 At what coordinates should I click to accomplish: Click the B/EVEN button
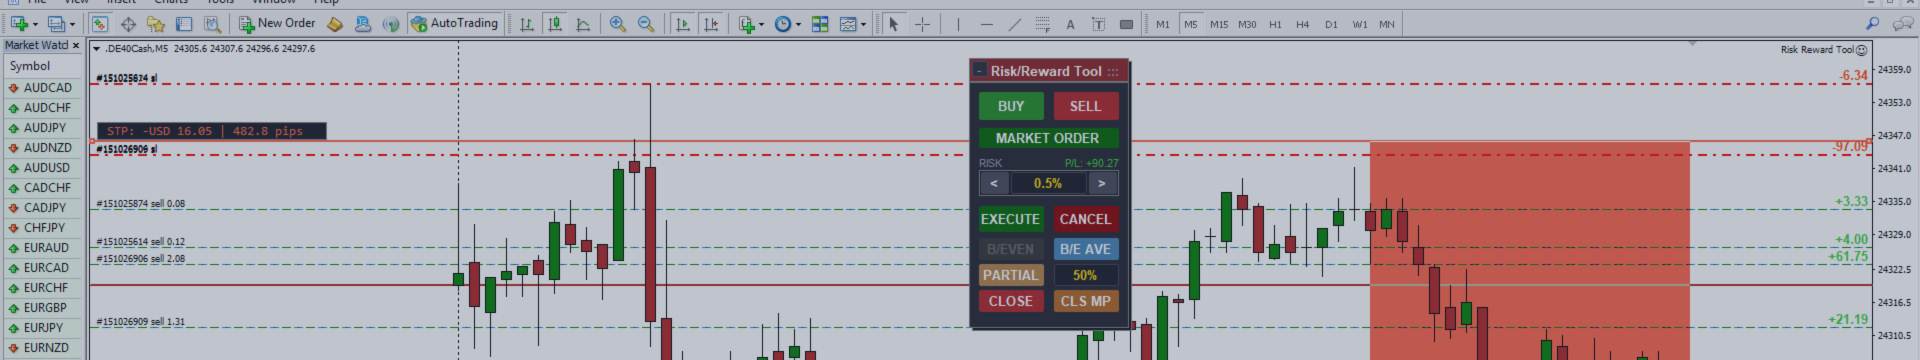1011,249
